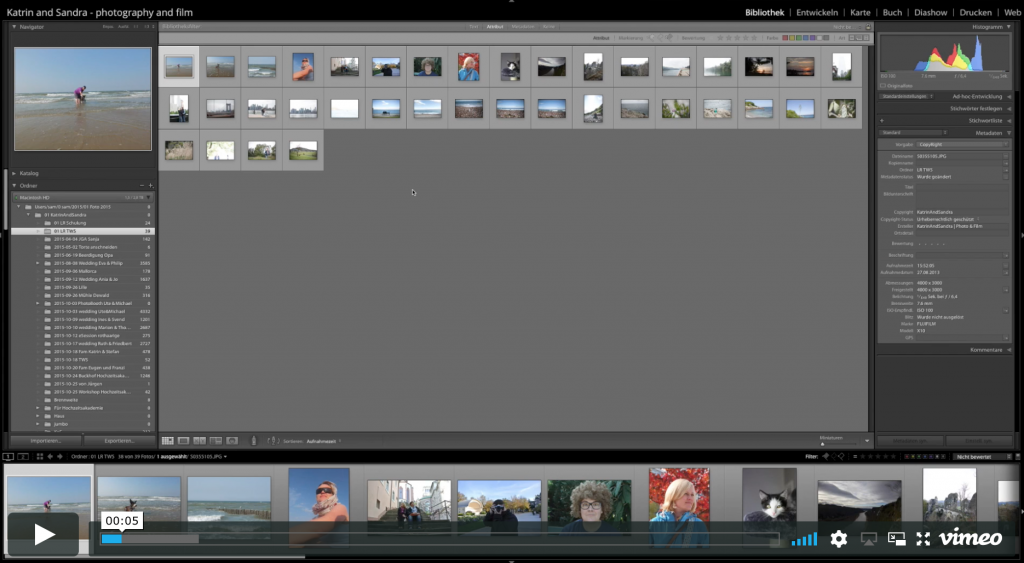Toggle the Art videos filter

867,38
